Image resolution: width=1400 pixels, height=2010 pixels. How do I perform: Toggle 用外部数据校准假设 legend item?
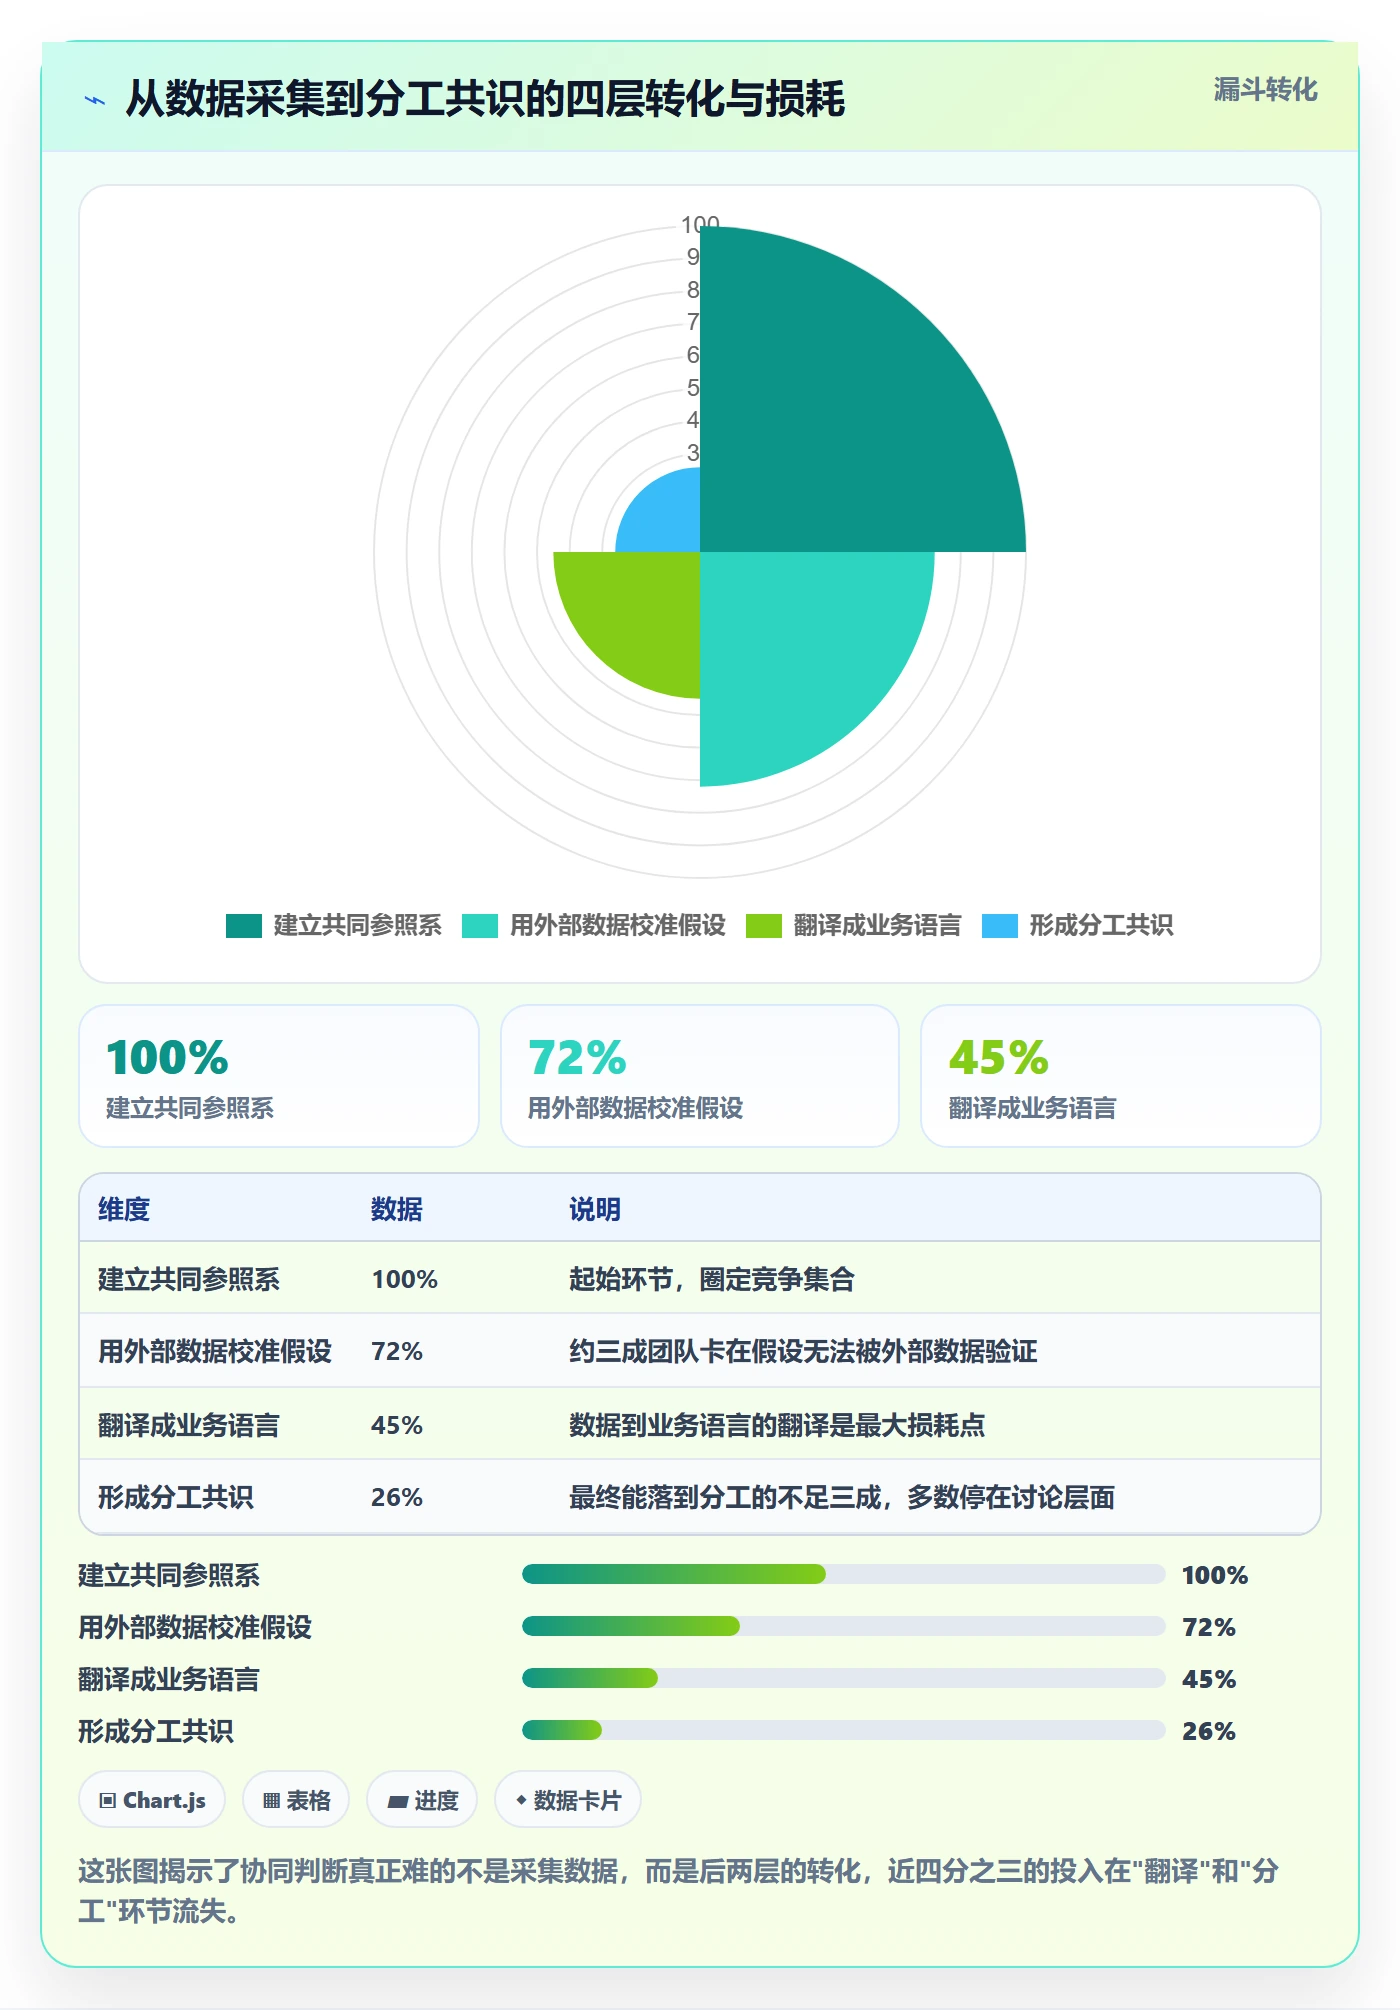594,926
